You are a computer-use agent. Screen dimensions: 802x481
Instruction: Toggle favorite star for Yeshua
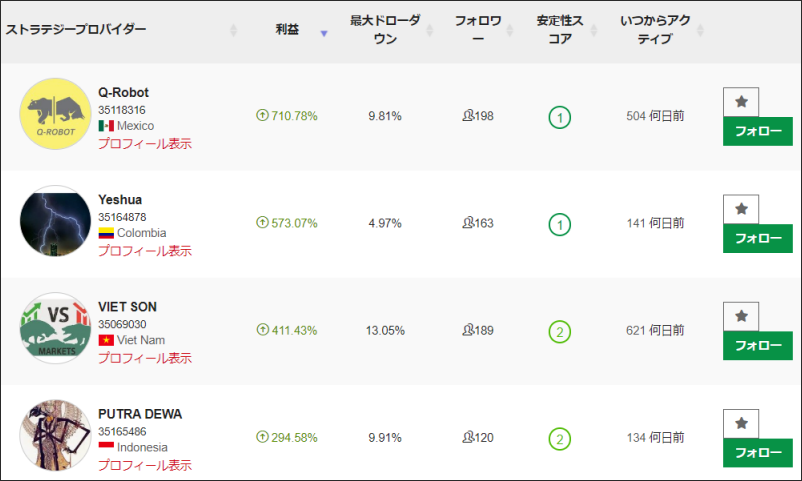[x=740, y=209]
